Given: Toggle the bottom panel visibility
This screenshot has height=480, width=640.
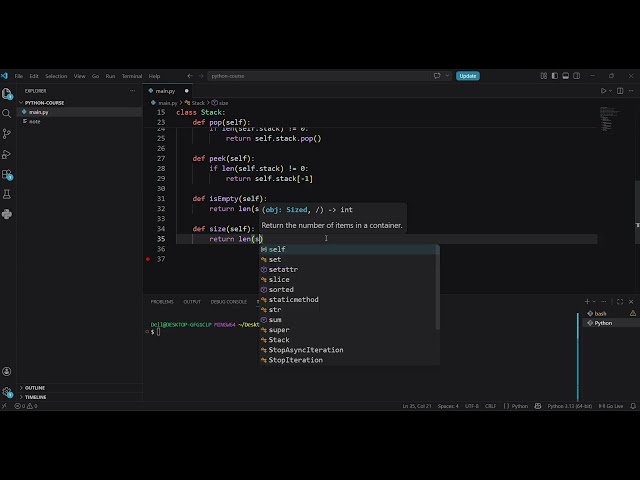Looking at the screenshot, I should [x=566, y=76].
